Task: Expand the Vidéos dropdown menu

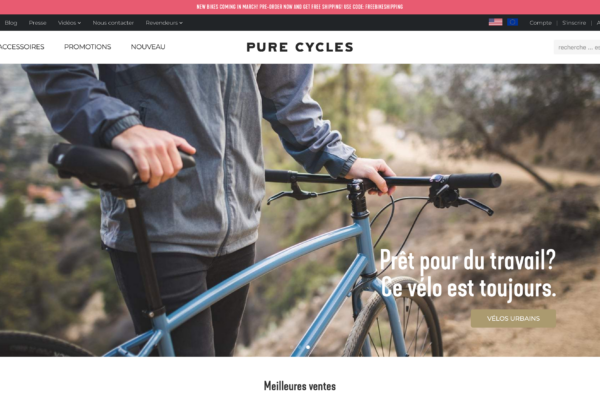Action: pyautogui.click(x=69, y=23)
